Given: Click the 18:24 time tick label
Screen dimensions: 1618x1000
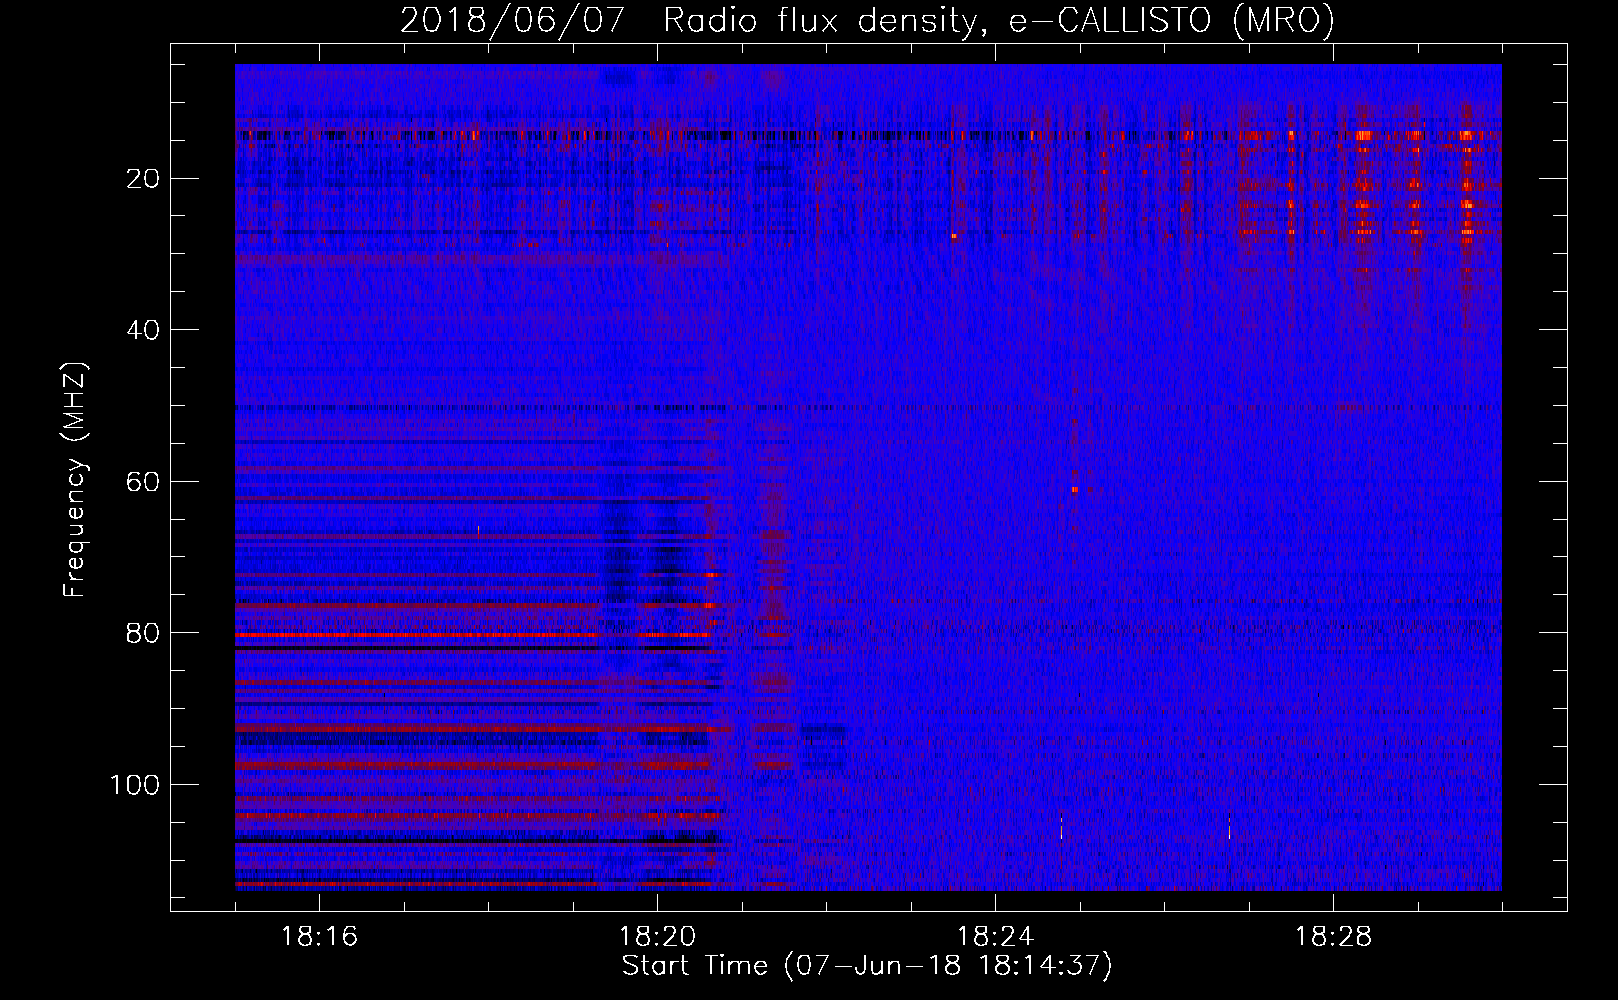Looking at the screenshot, I should tap(995, 937).
